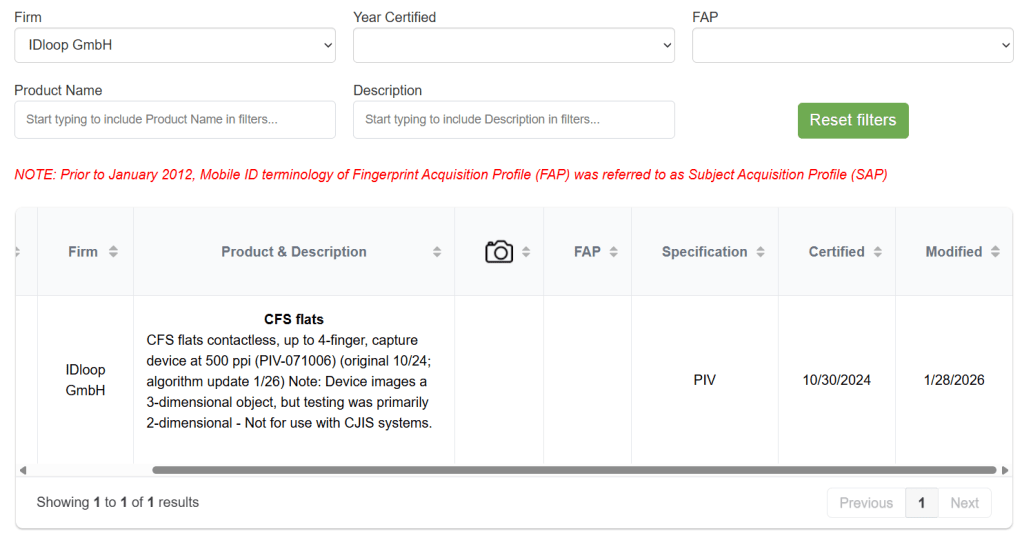Select page 1 in pagination
Screen dimensions: 1022x538
point(921,503)
